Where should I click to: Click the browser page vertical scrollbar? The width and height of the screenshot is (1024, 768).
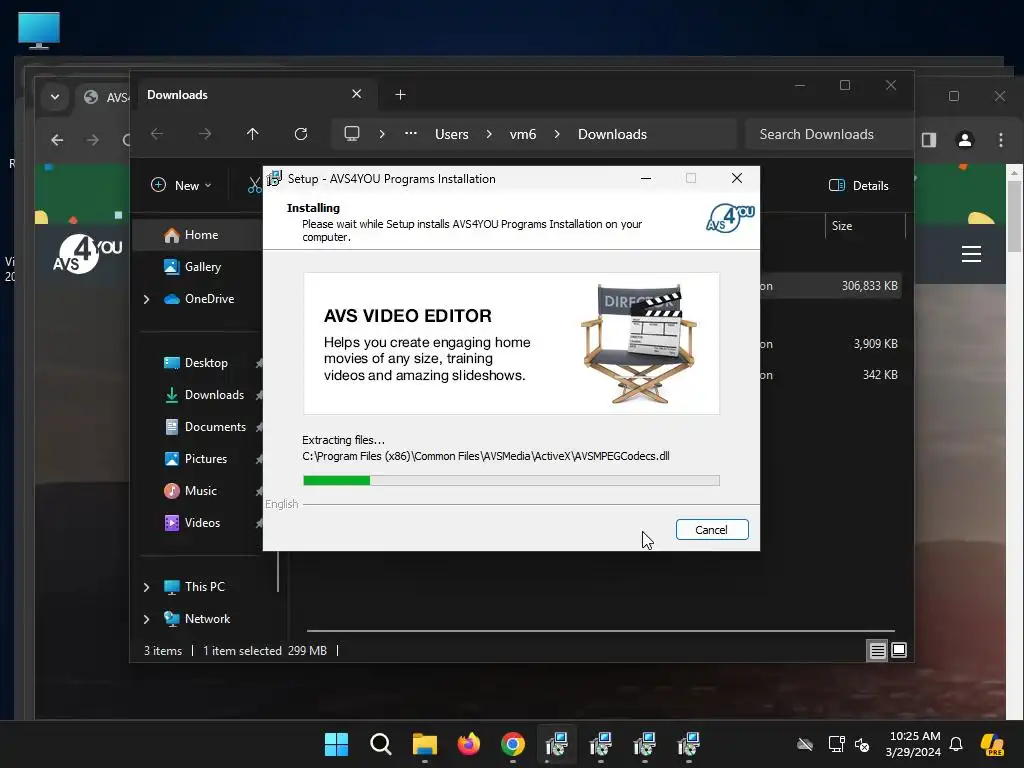[1014, 216]
